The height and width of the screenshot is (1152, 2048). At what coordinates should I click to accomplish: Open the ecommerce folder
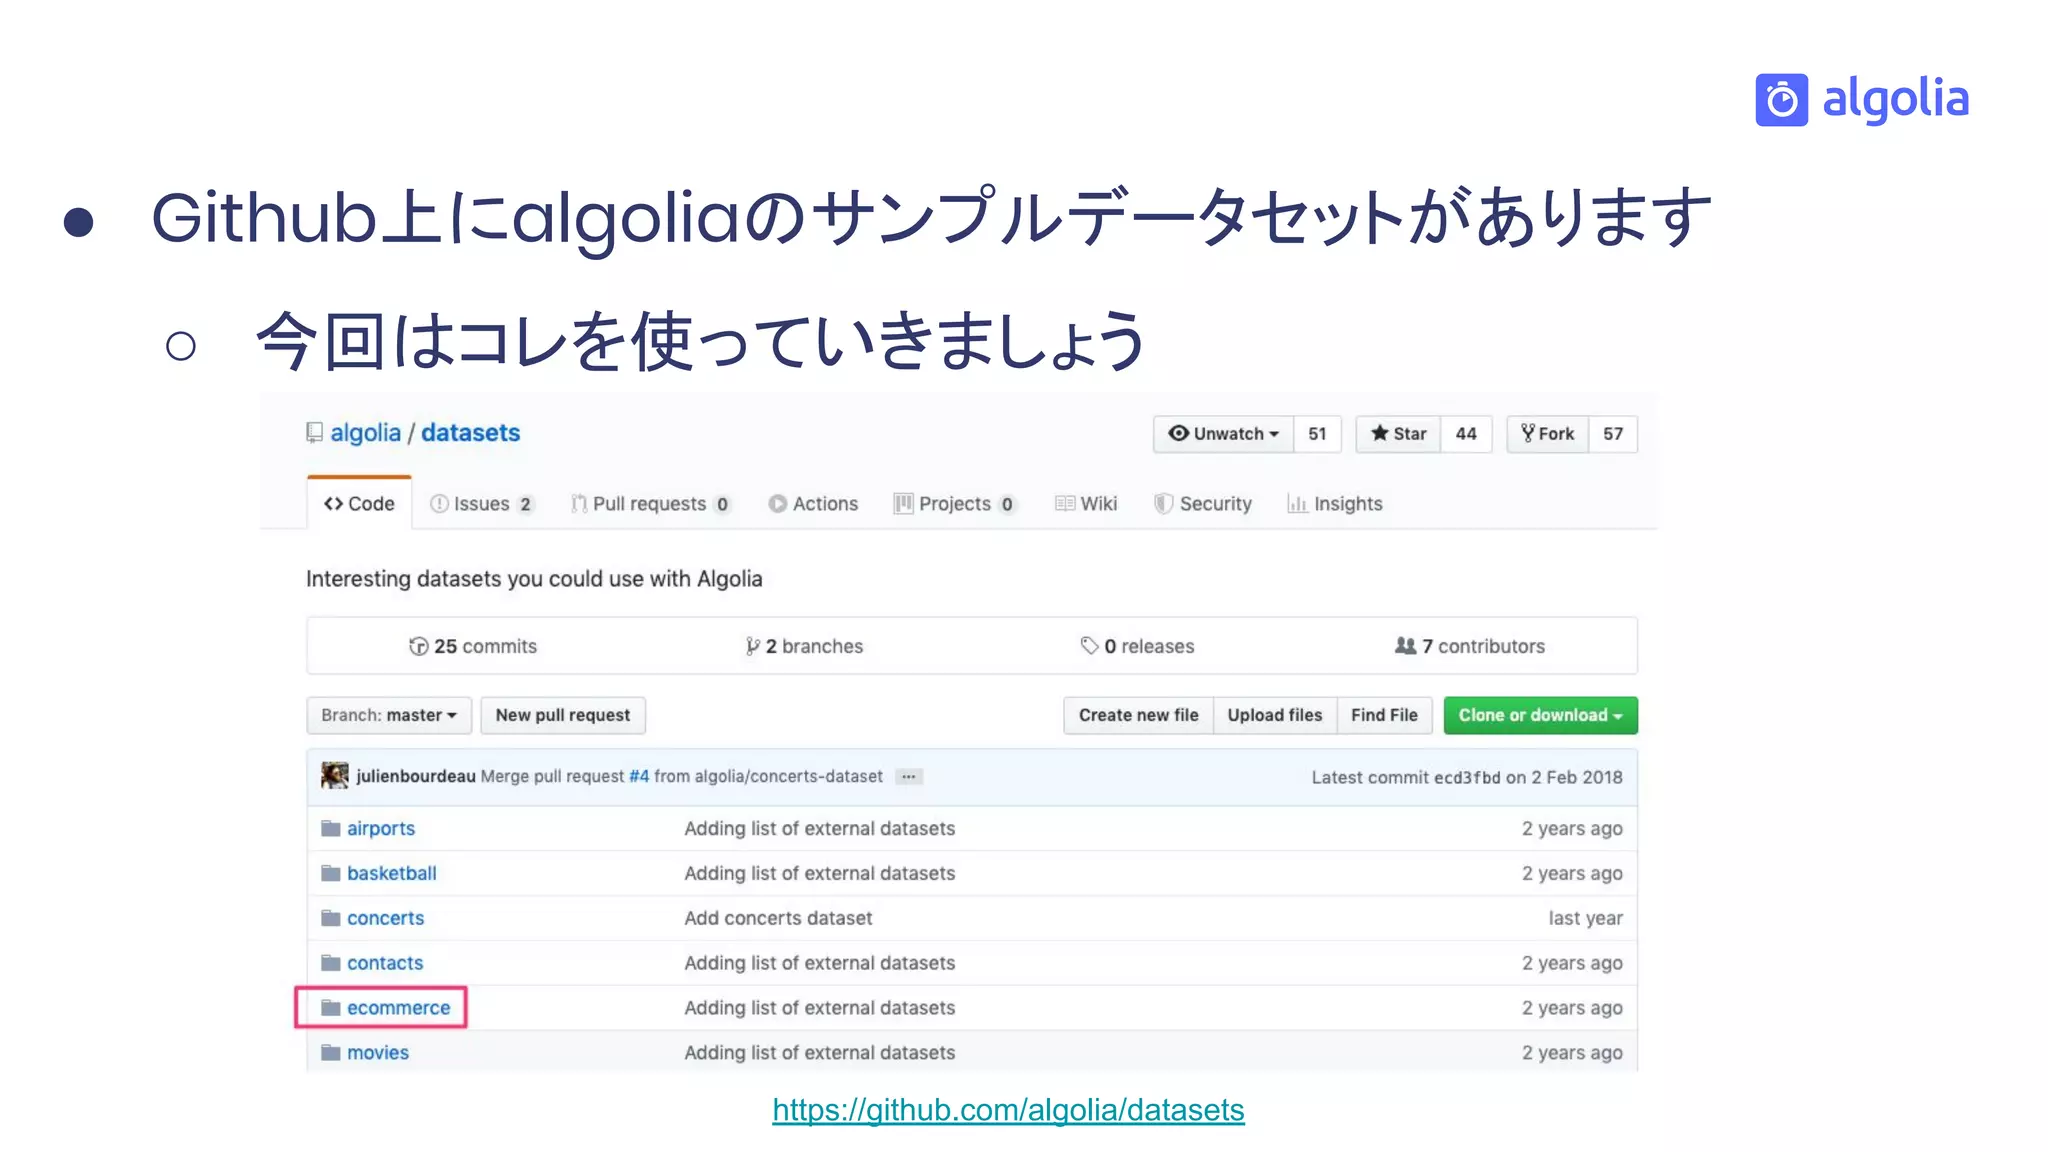click(x=398, y=1008)
